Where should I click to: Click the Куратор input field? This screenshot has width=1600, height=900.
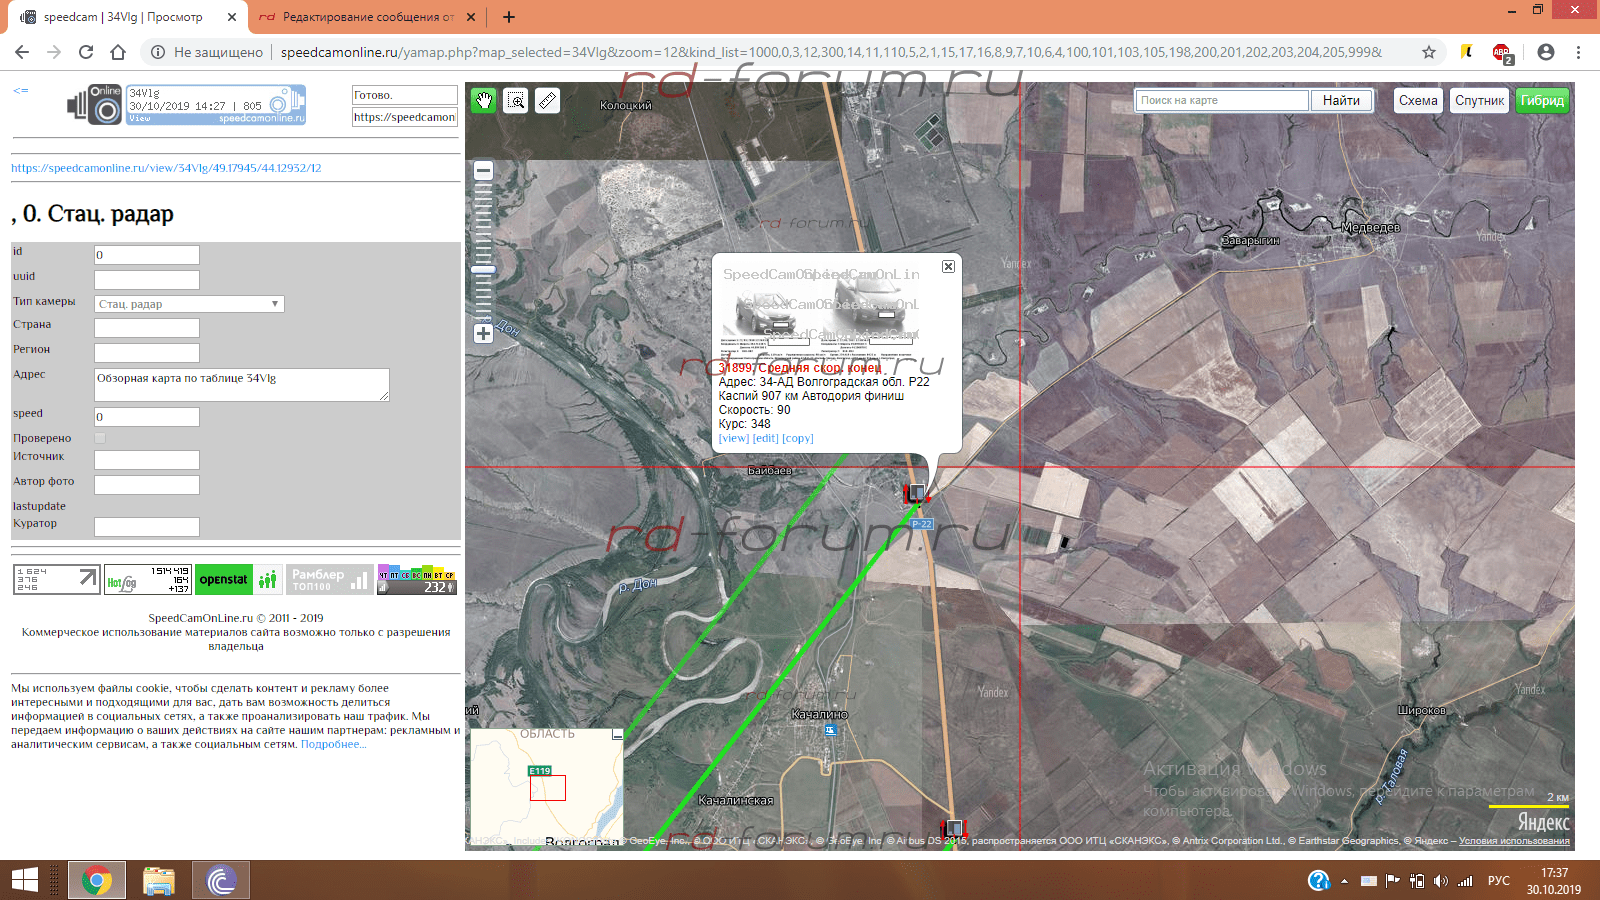pyautogui.click(x=146, y=527)
